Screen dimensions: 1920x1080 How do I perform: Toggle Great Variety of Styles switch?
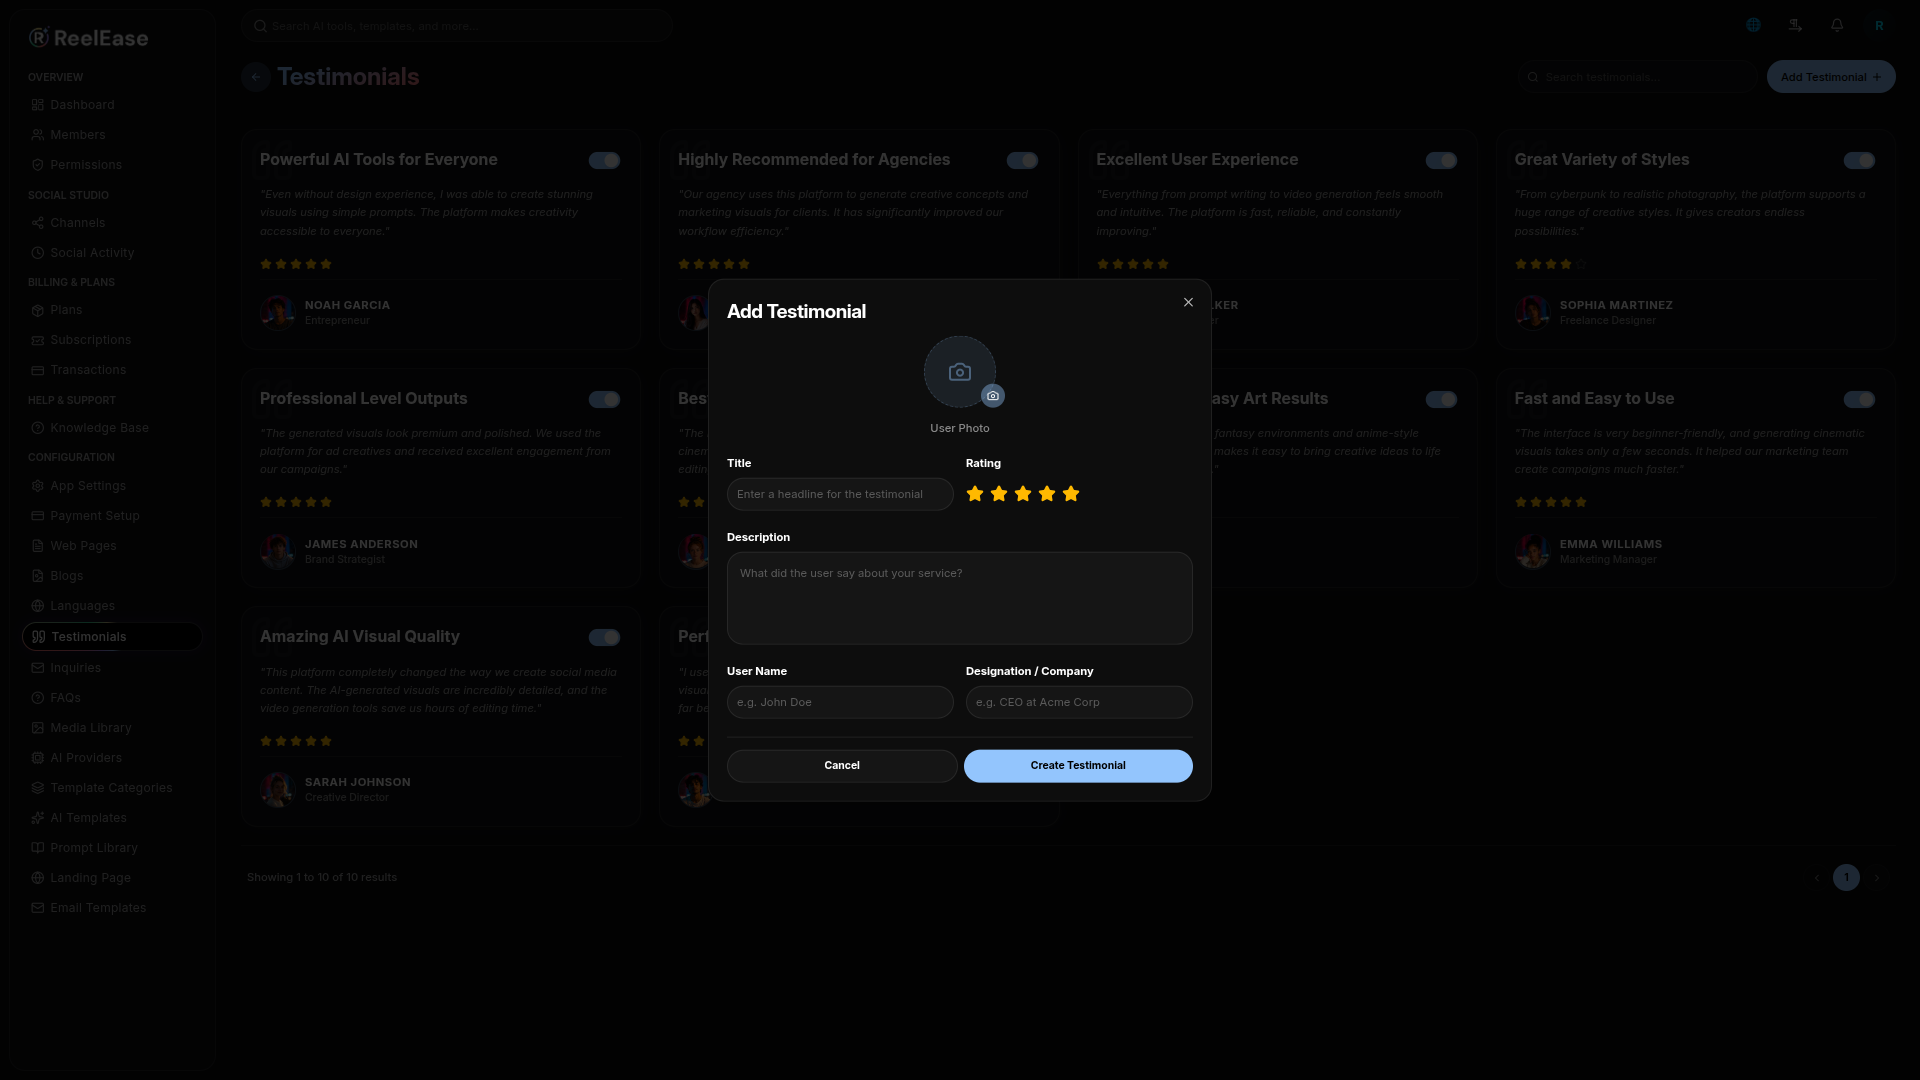1859,160
